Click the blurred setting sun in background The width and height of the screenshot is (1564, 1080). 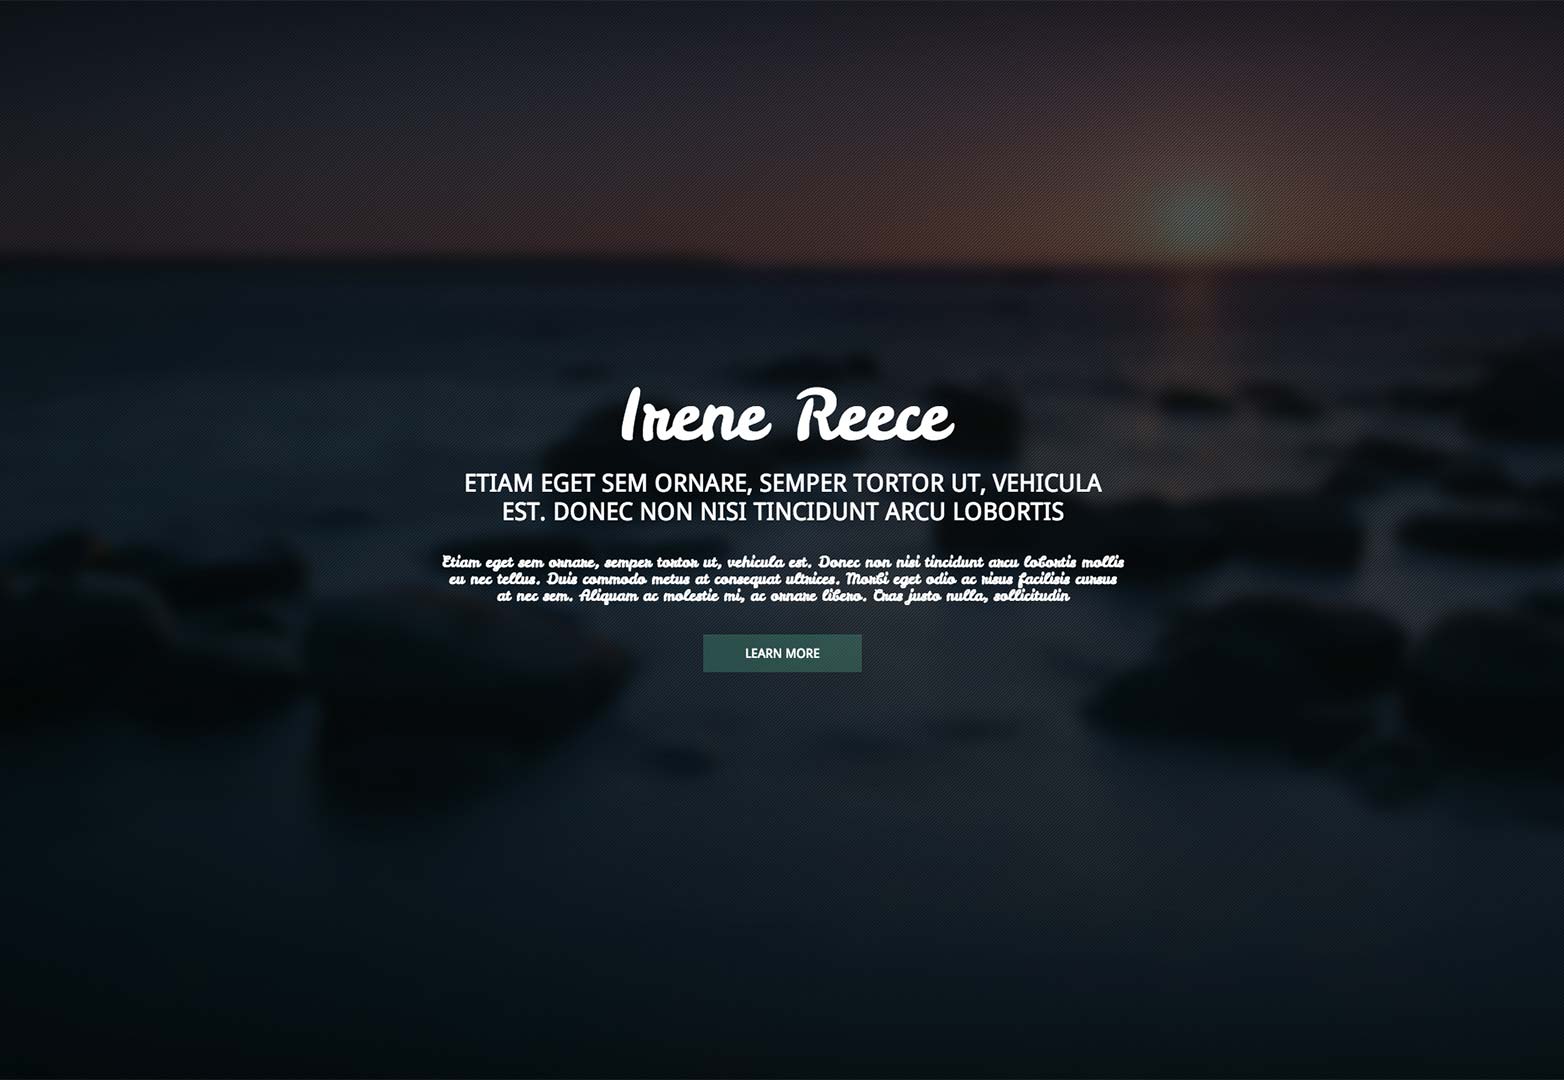click(x=1193, y=212)
